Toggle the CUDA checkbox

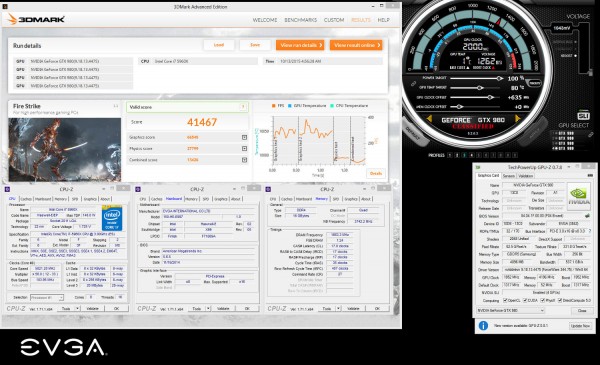pos(525,300)
